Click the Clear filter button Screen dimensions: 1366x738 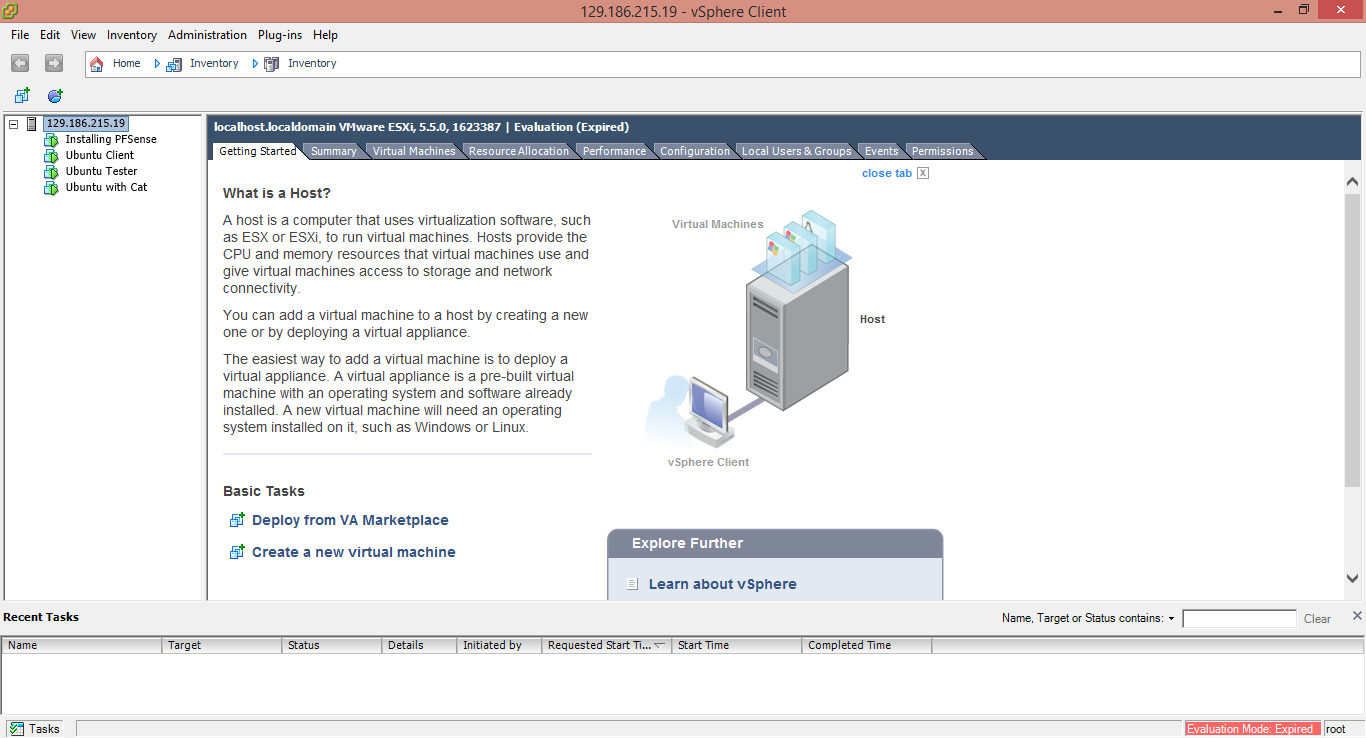point(1317,619)
